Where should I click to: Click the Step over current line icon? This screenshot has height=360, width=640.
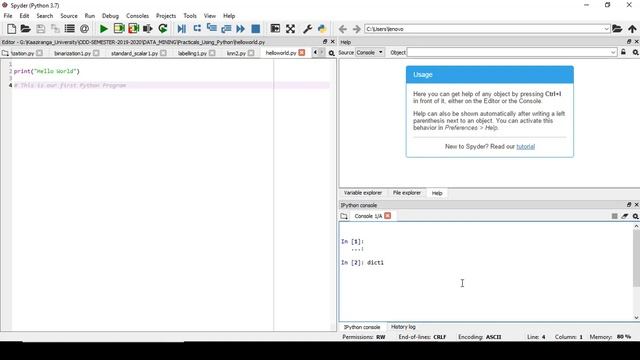point(197,29)
